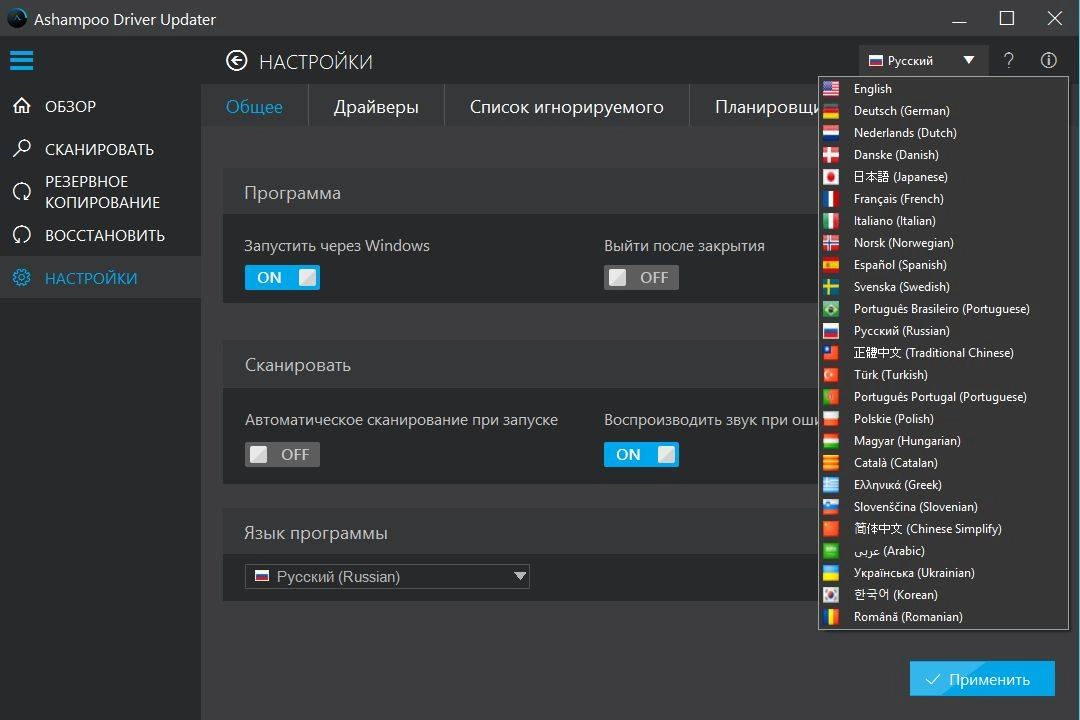
Task: Click the Swedish flag icon
Action: [831, 287]
